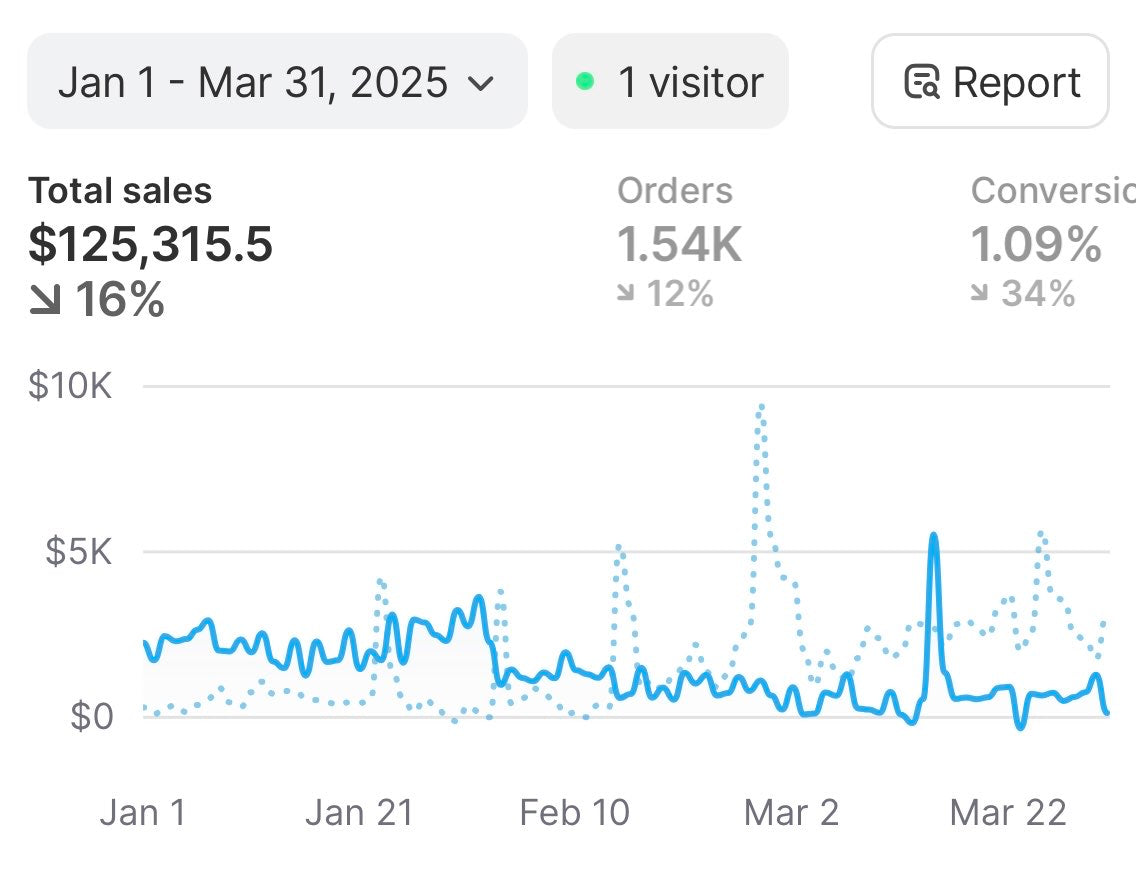The image size is (1136, 871).
Task: Click the dotted line peak near $10K
Action: (x=762, y=408)
